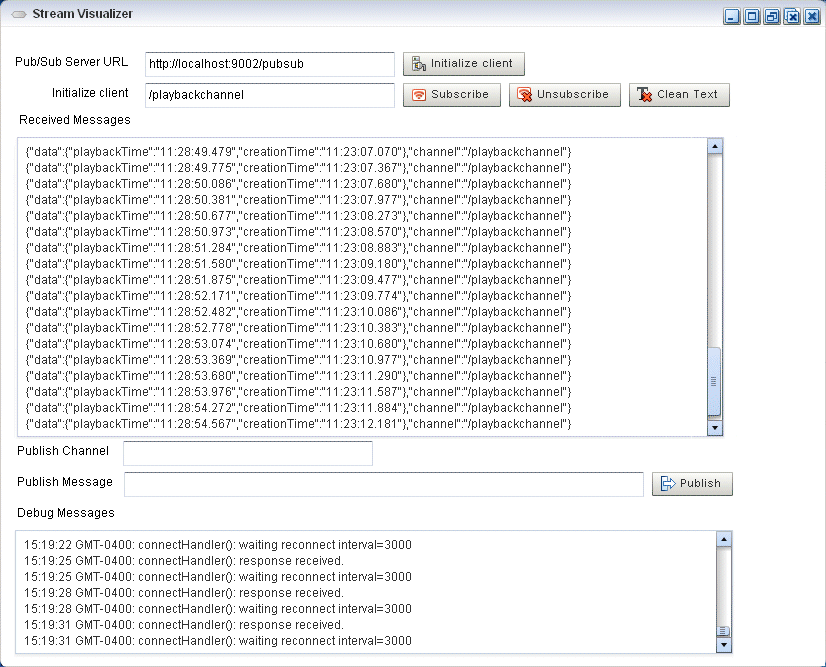The height and width of the screenshot is (667, 826).
Task: Click Debug Messages scrollbar up arrow
Action: tap(724, 539)
